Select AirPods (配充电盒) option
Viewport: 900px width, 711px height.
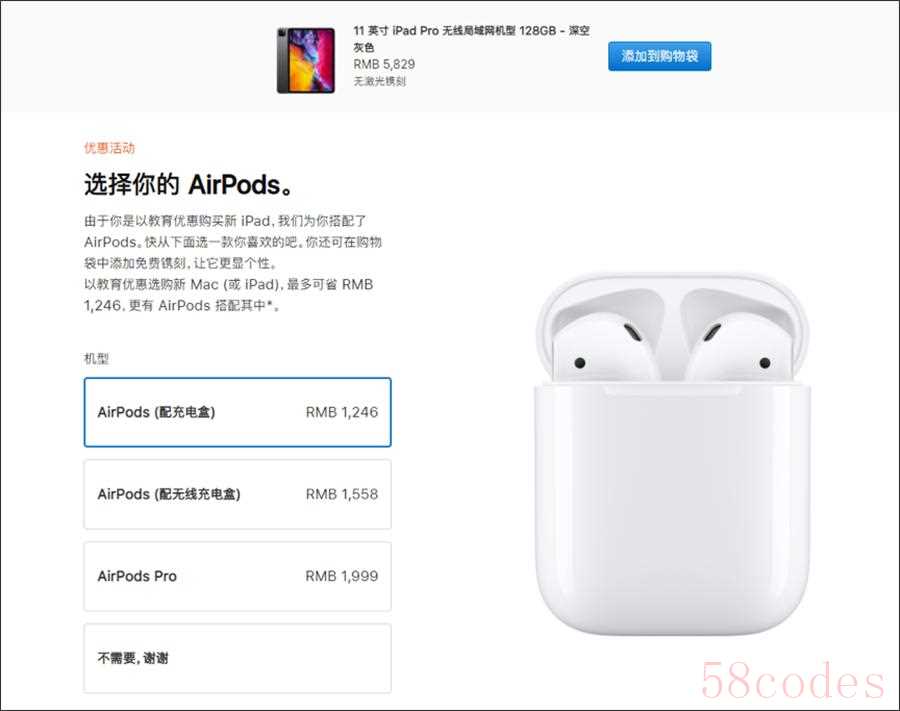click(x=238, y=412)
